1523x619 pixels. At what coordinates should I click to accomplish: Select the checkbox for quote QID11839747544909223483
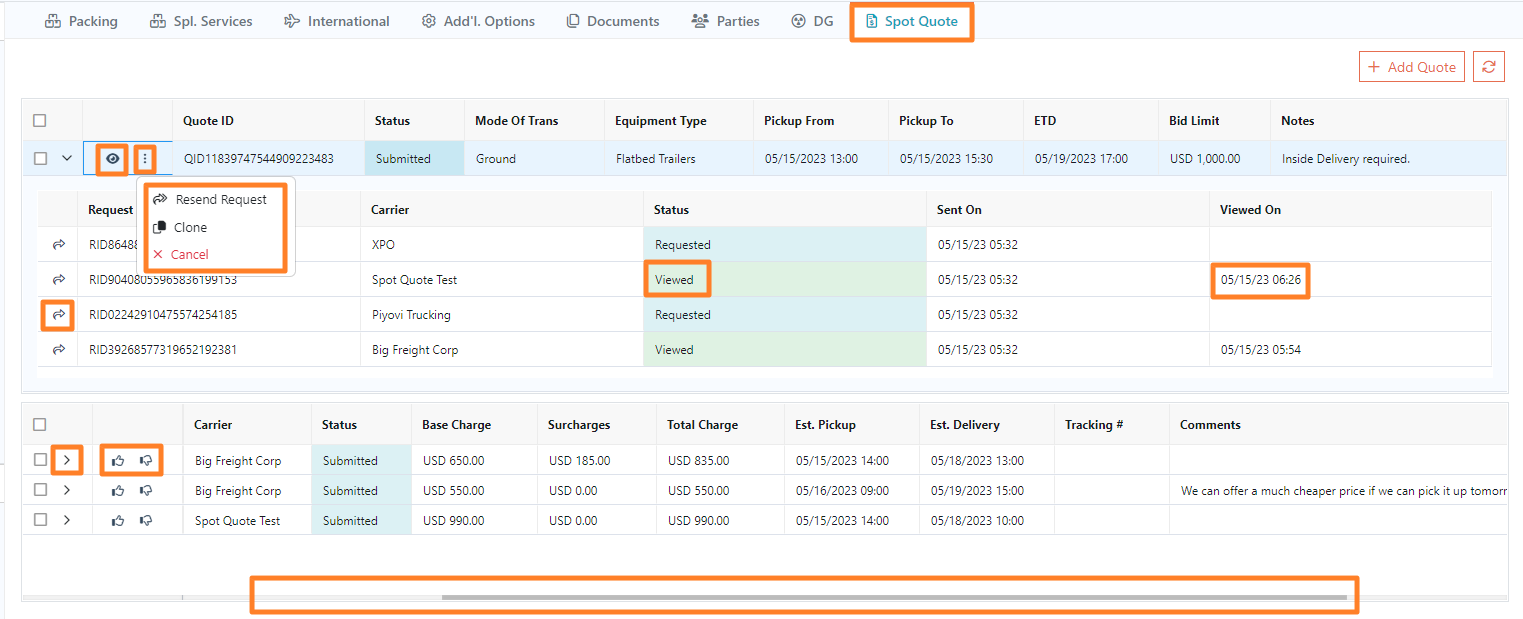40,158
